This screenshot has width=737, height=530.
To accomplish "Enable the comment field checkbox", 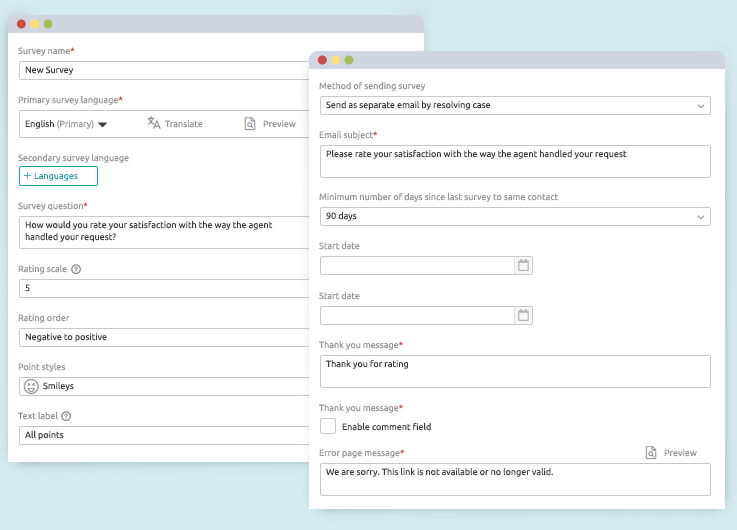I will (328, 426).
